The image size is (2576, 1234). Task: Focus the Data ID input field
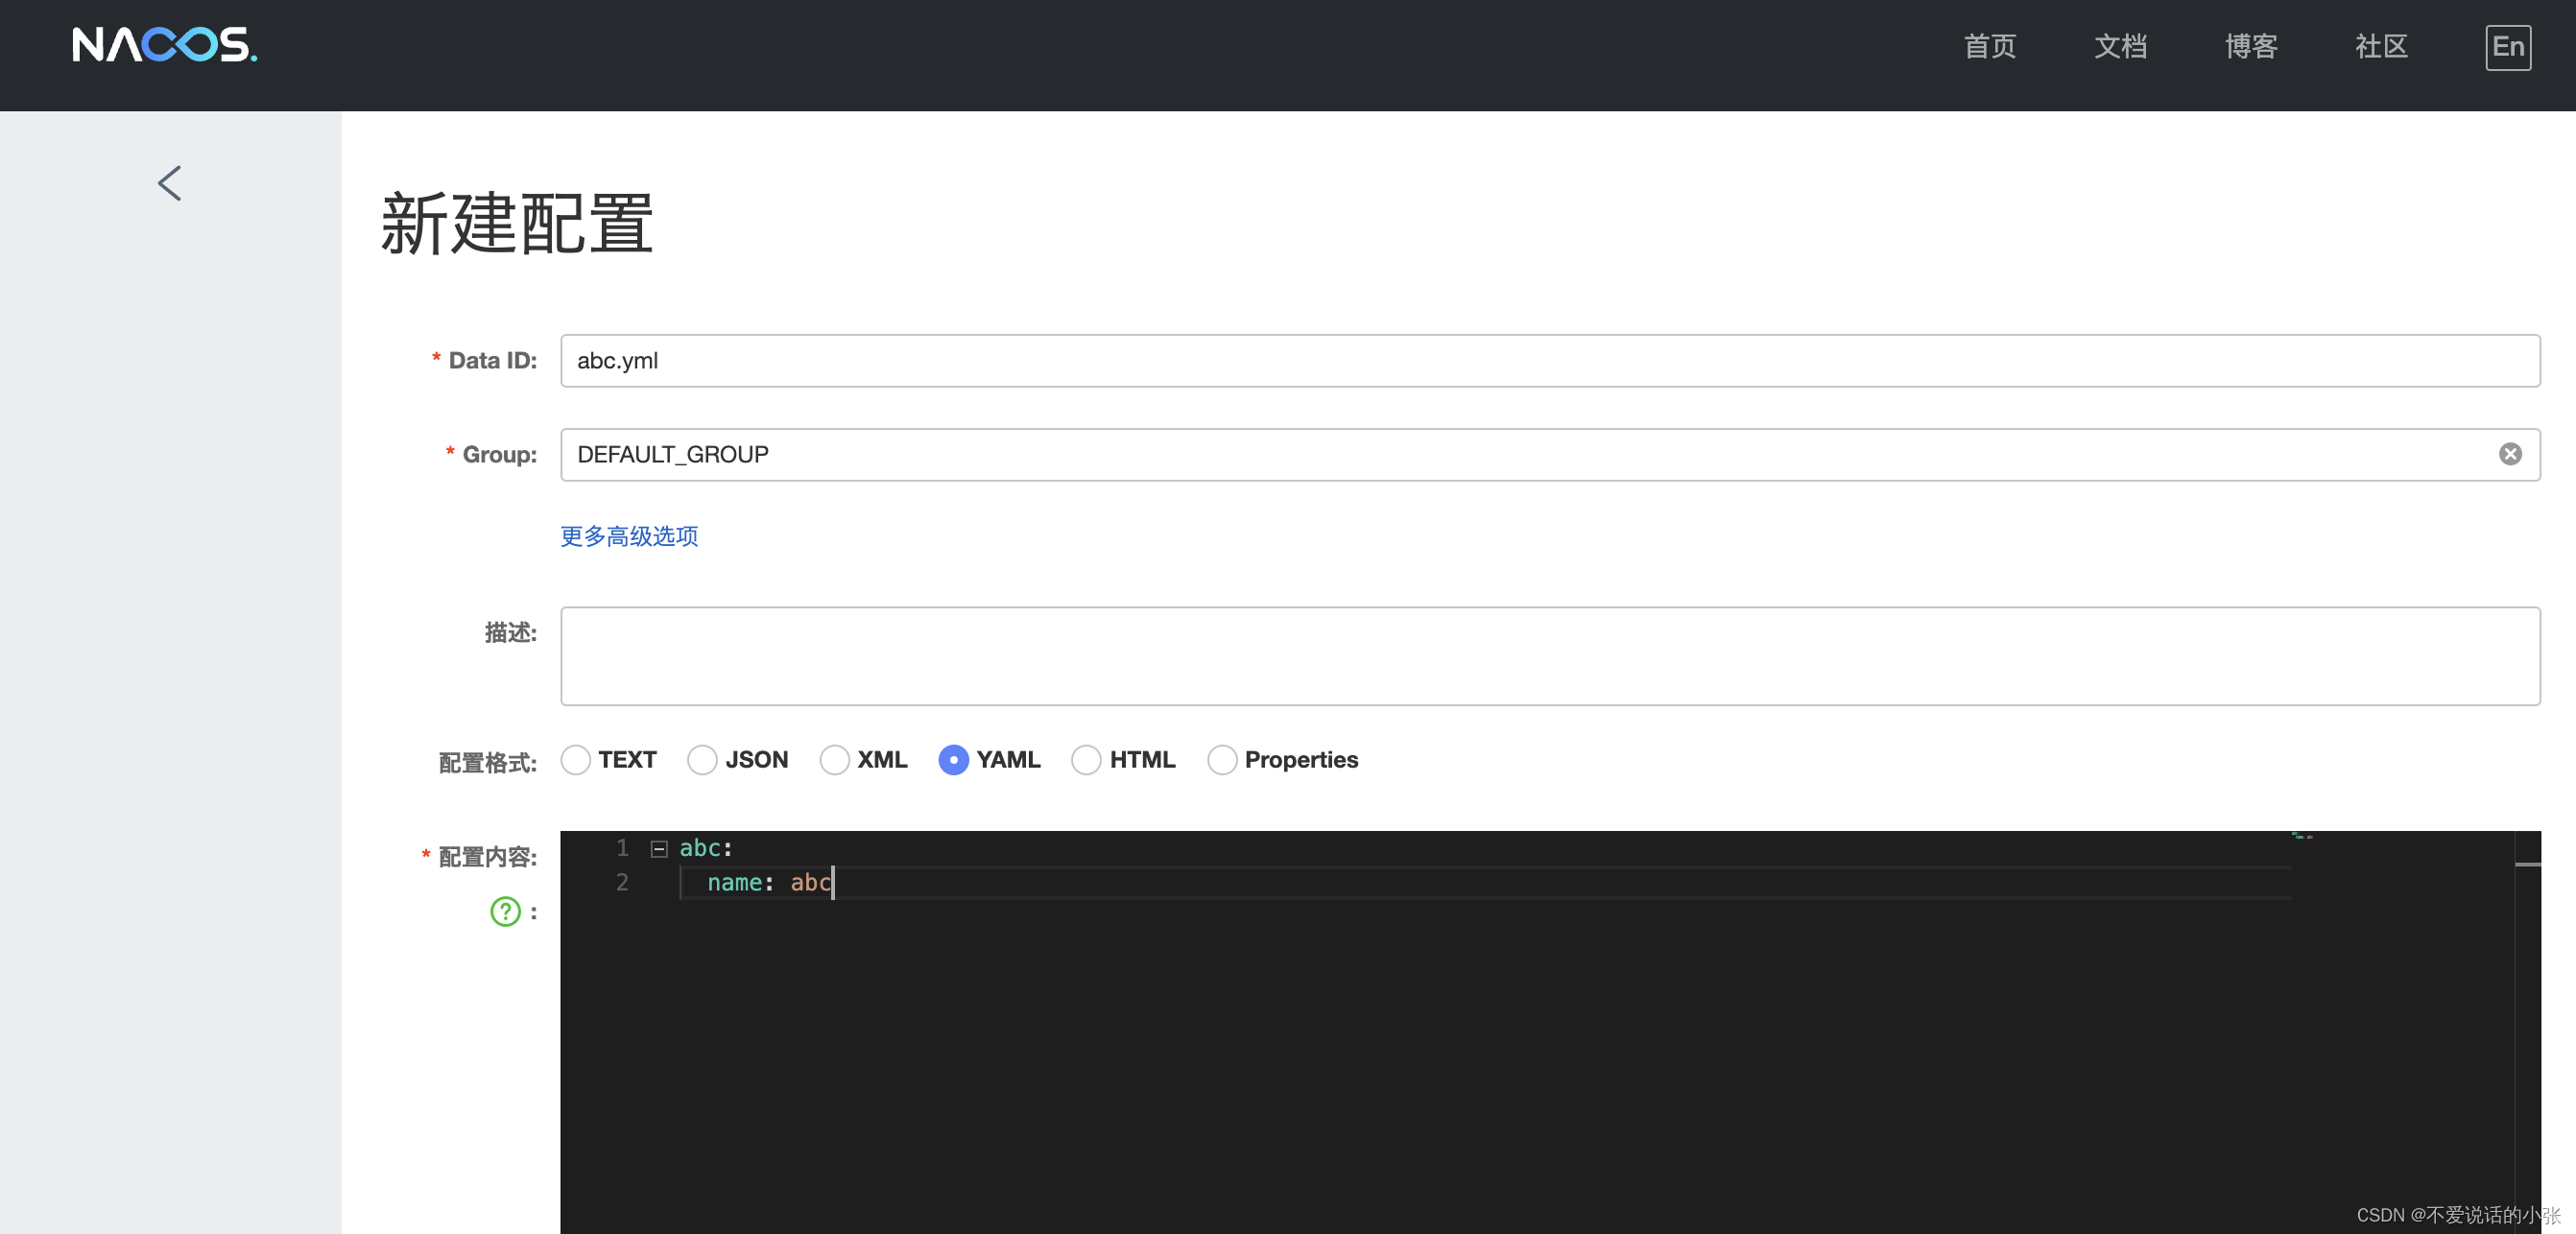(x=1549, y=361)
